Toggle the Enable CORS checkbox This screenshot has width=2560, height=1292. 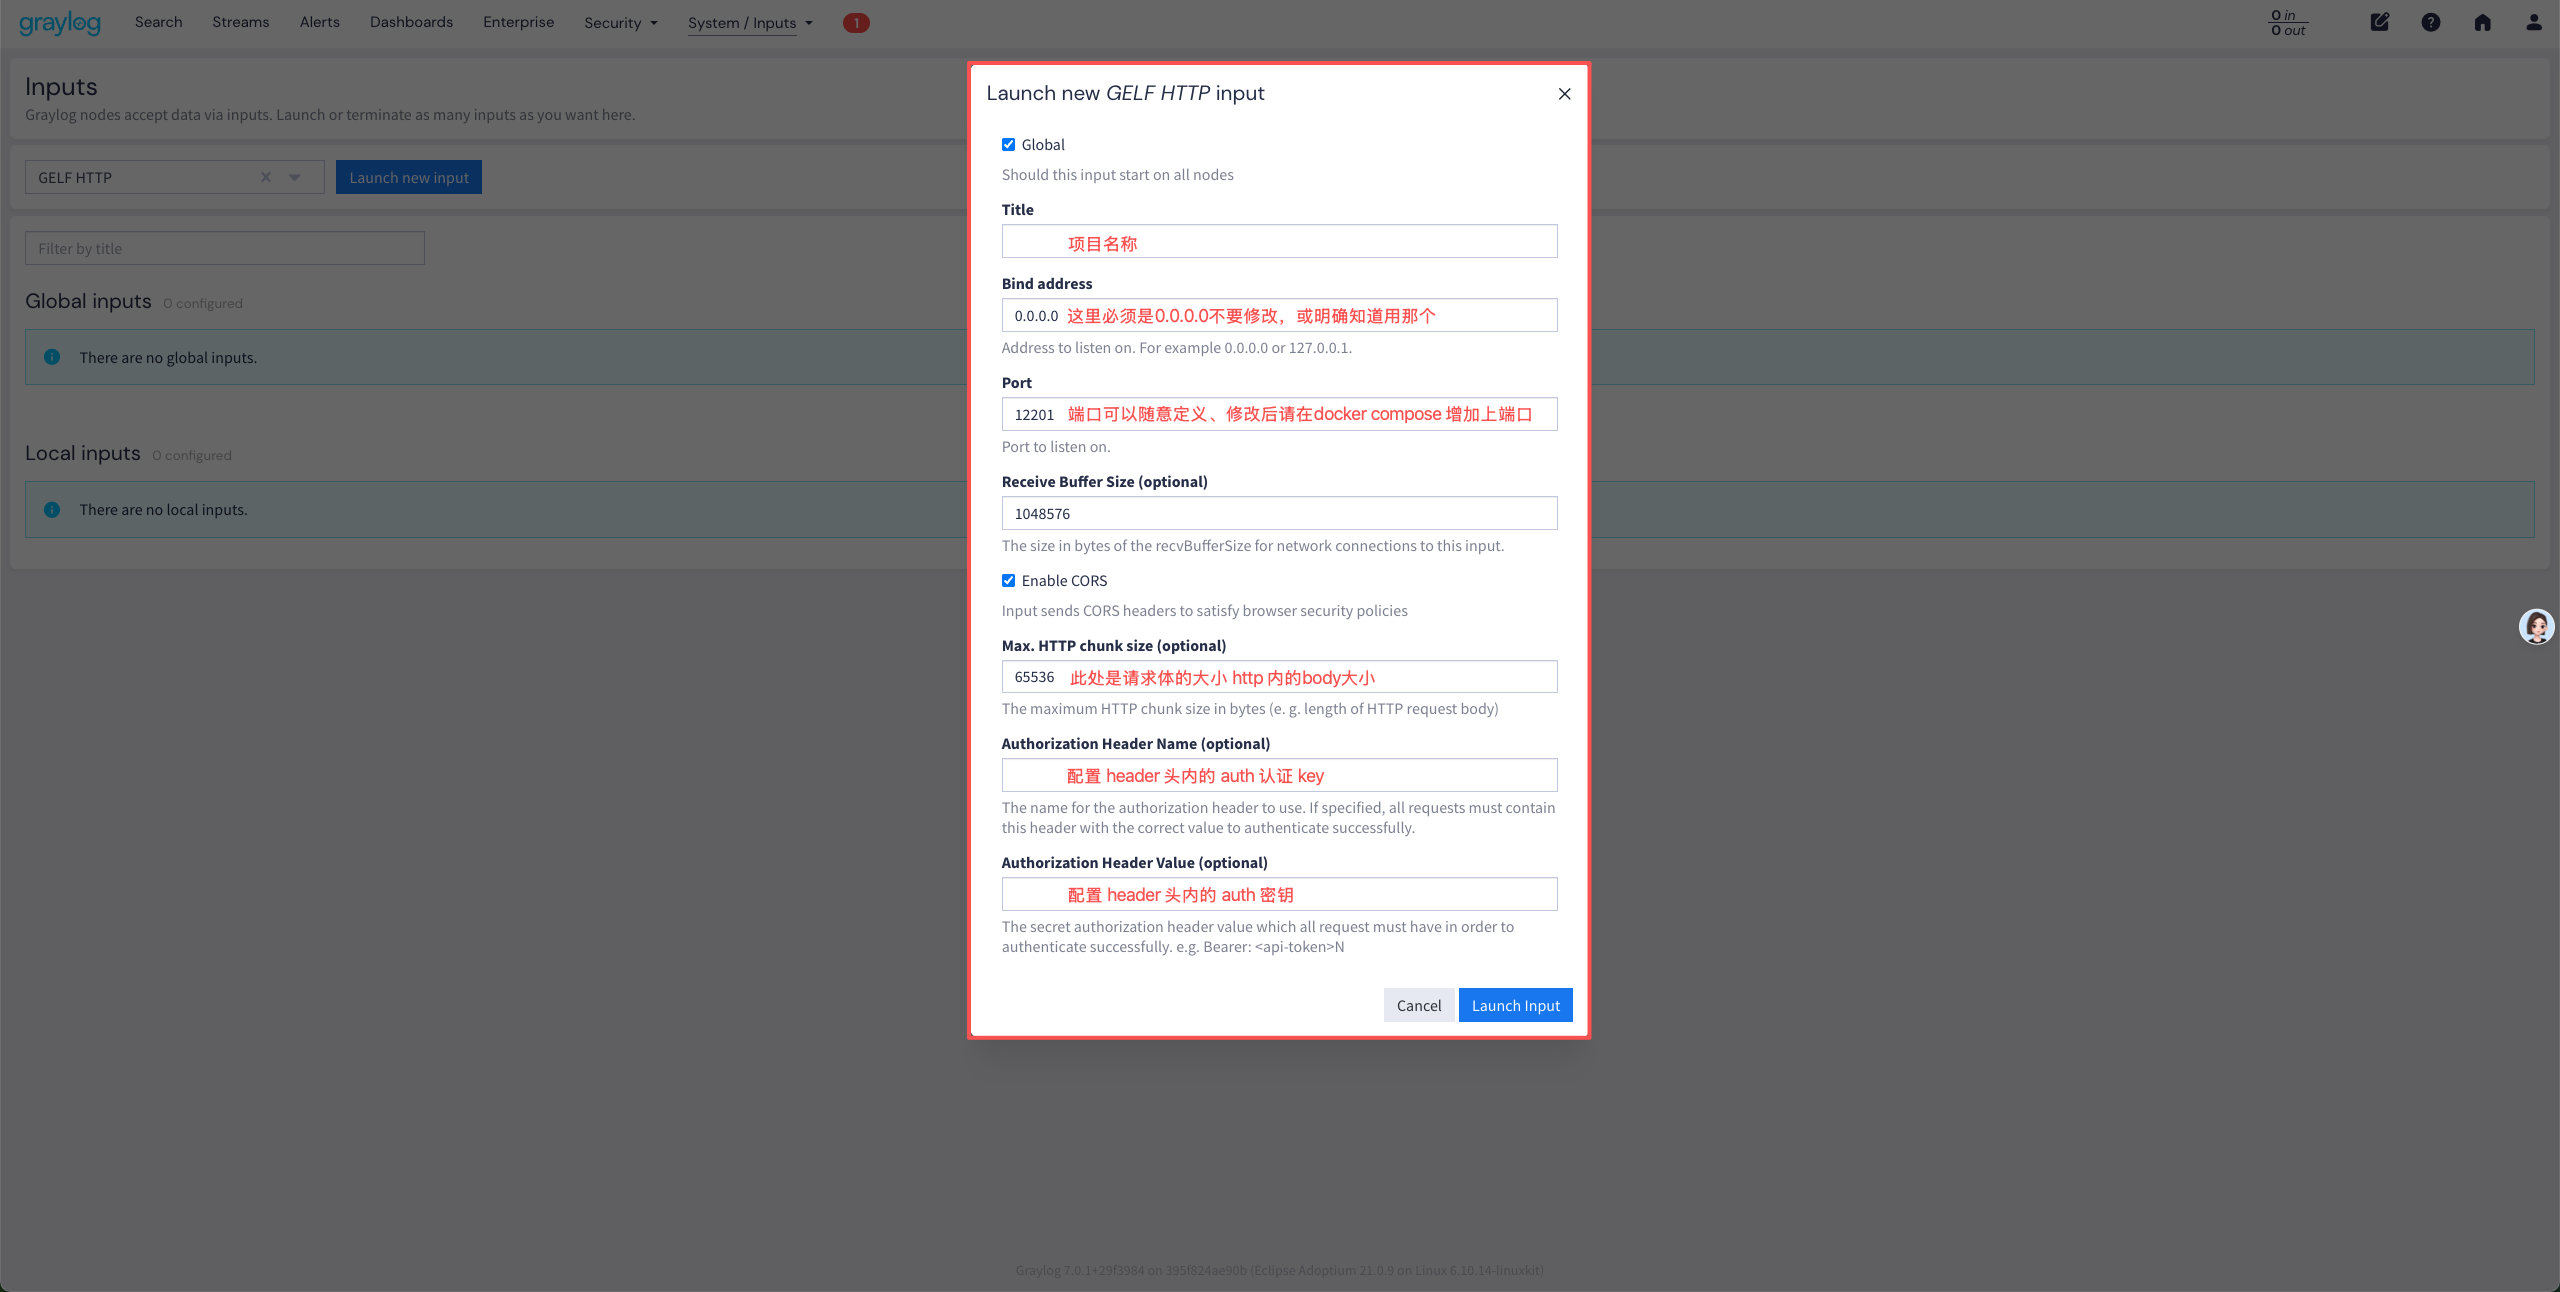(x=1008, y=581)
